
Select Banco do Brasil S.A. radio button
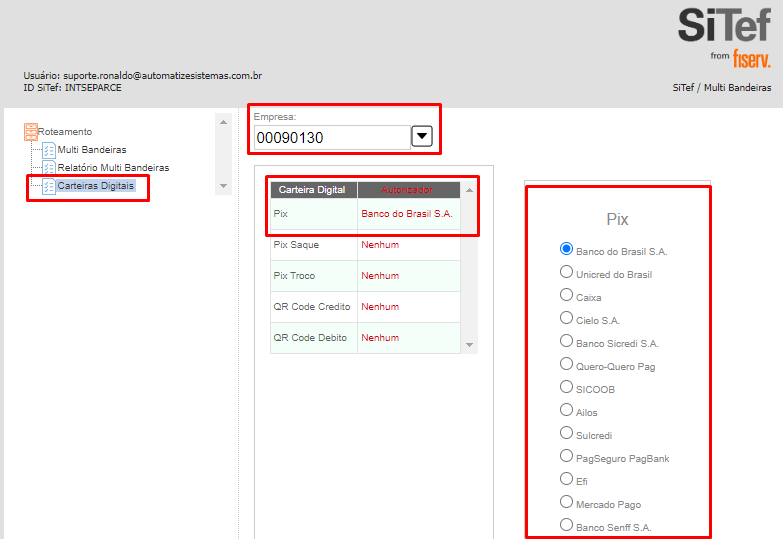[566, 249]
